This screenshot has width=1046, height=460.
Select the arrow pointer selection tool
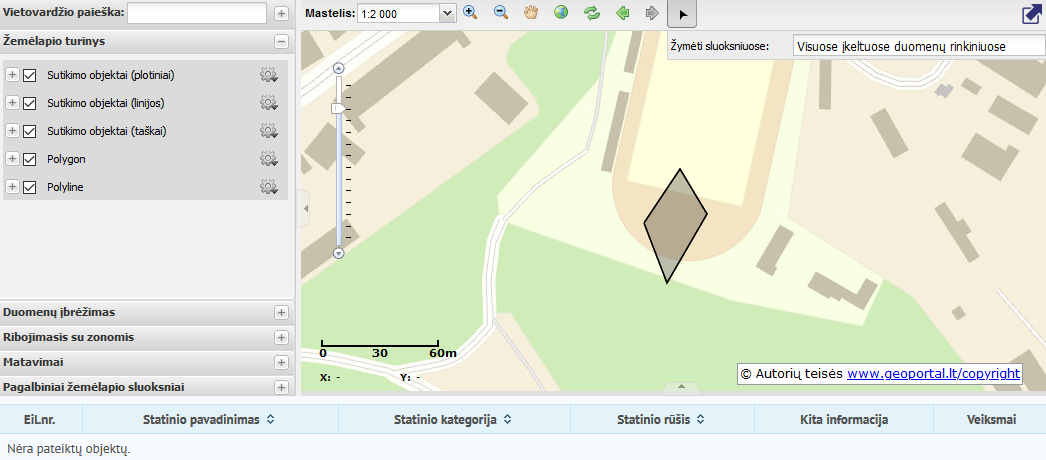pyautogui.click(x=682, y=14)
